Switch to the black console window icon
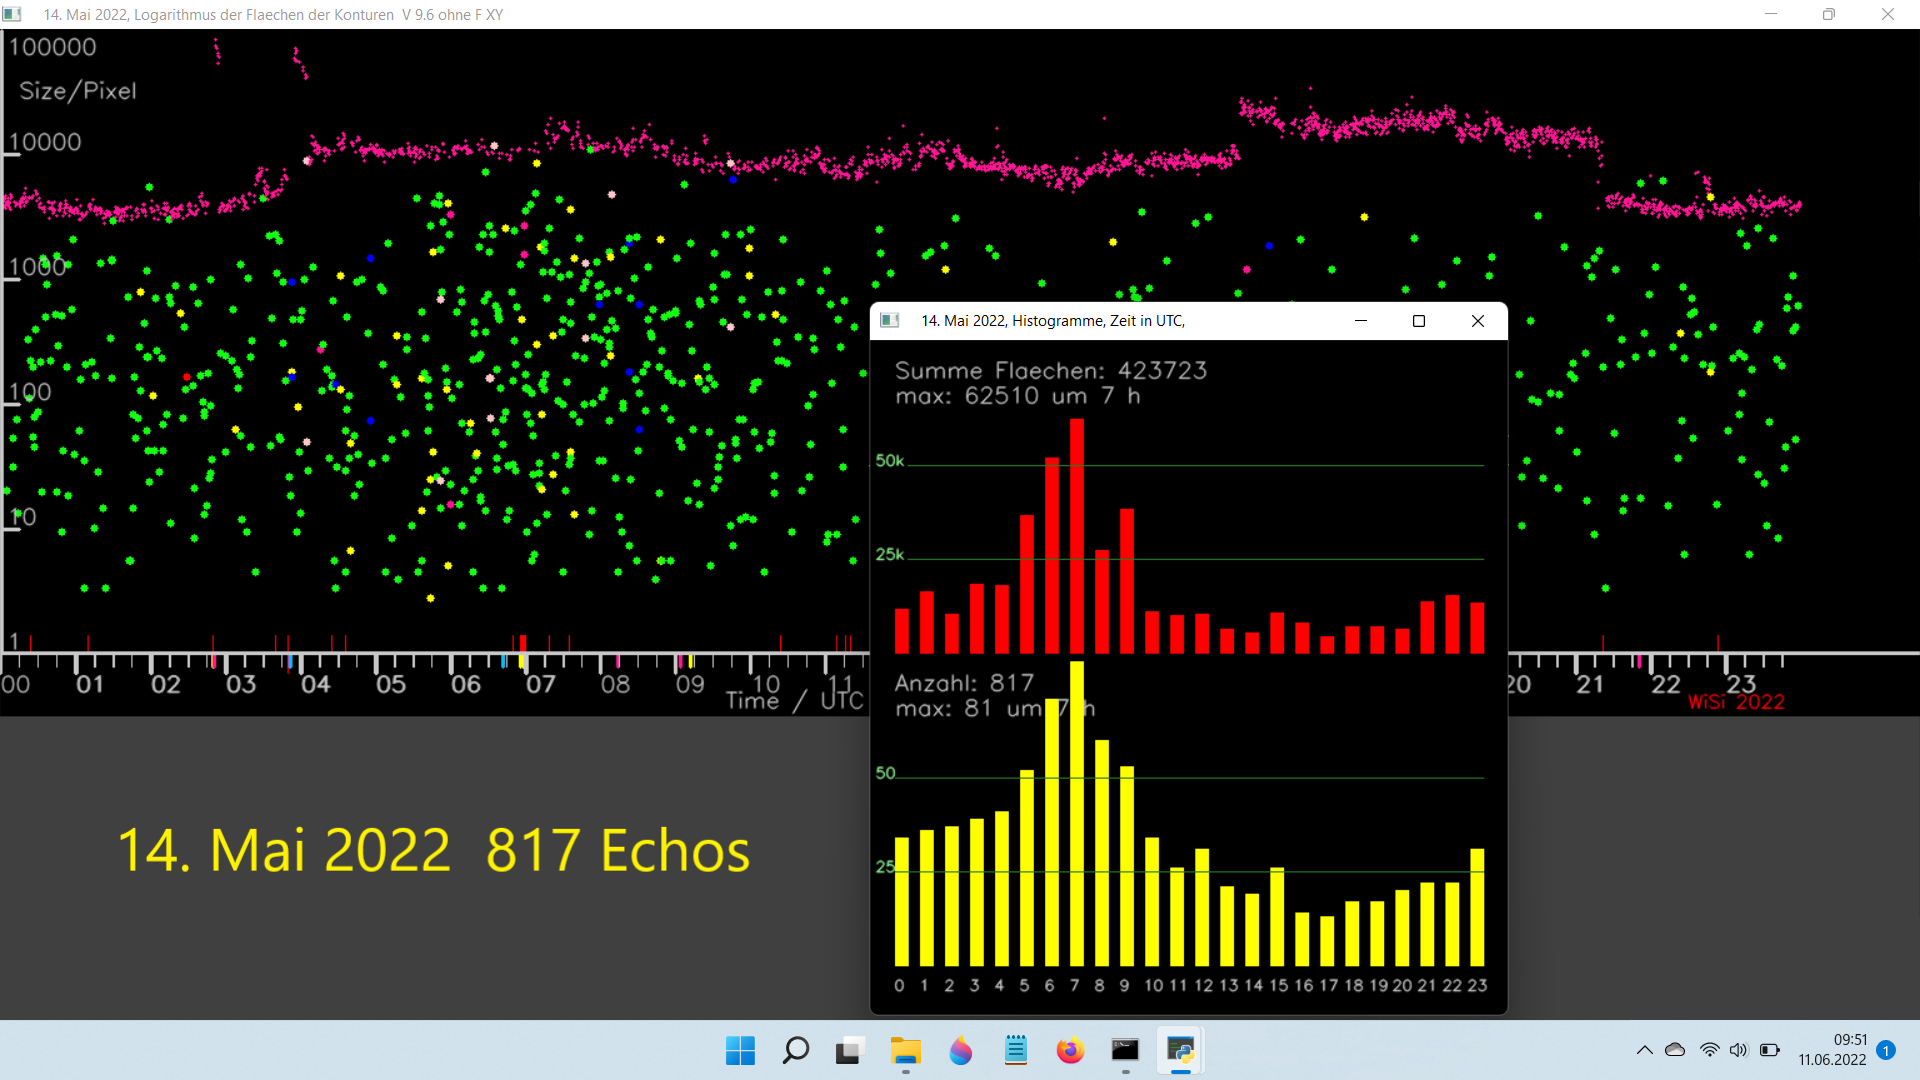This screenshot has height=1080, width=1920. point(1125,1050)
